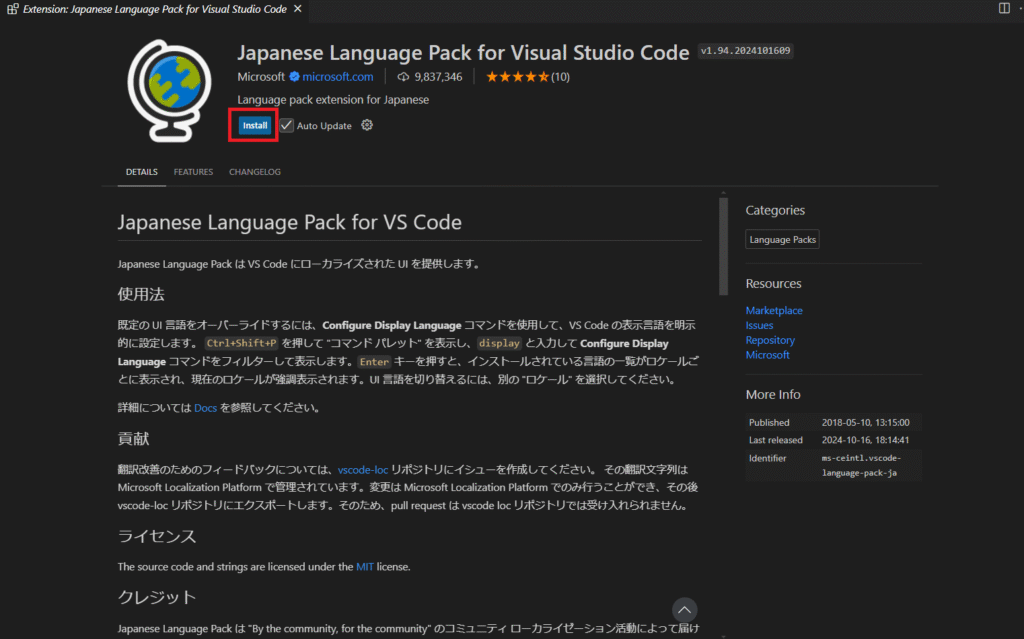
Task: Click the split editor icon
Action: coord(1004,9)
